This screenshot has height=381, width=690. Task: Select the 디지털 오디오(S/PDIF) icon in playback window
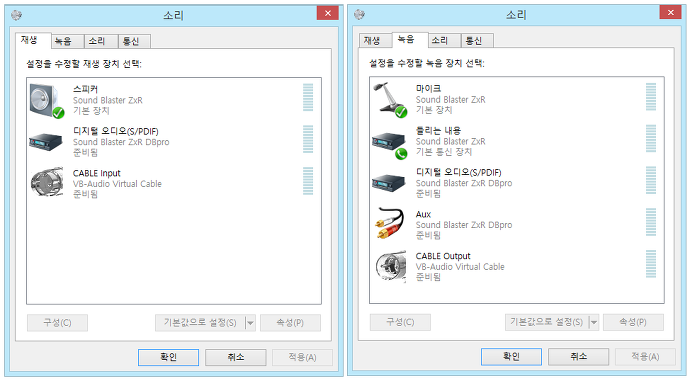pyautogui.click(x=46, y=142)
